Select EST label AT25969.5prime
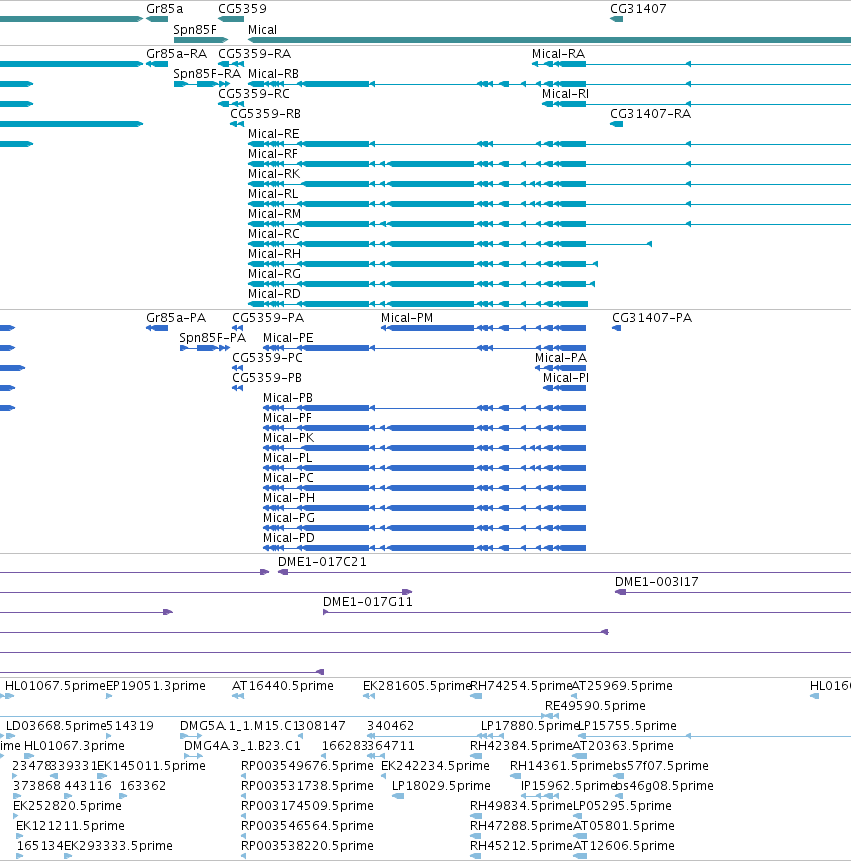 [622, 686]
